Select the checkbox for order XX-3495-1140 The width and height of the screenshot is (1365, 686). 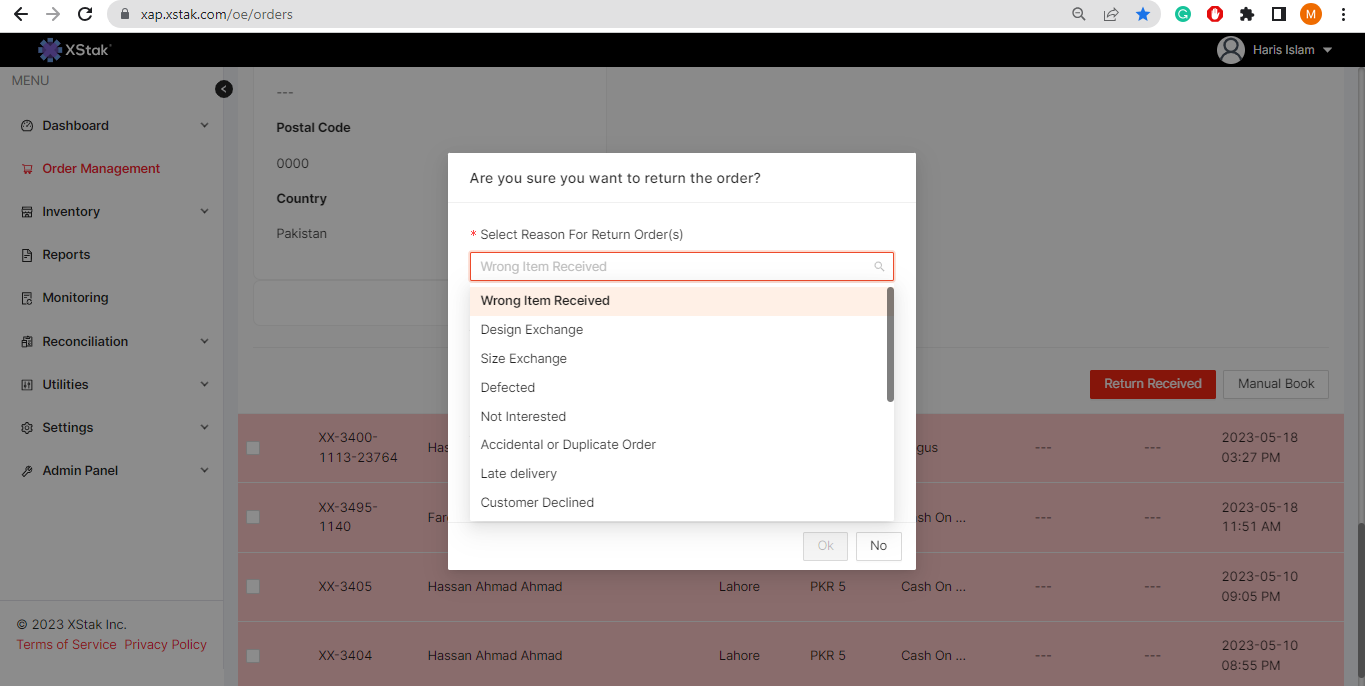(253, 517)
